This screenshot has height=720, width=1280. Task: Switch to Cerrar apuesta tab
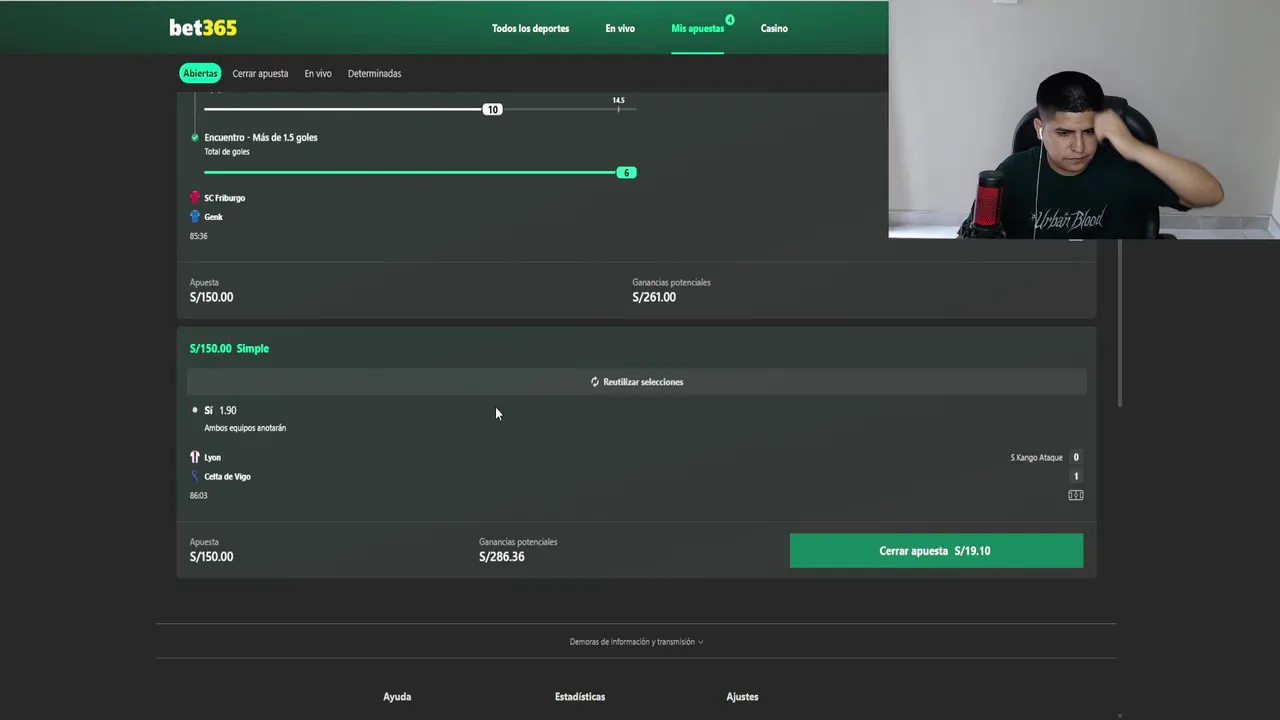260,73
